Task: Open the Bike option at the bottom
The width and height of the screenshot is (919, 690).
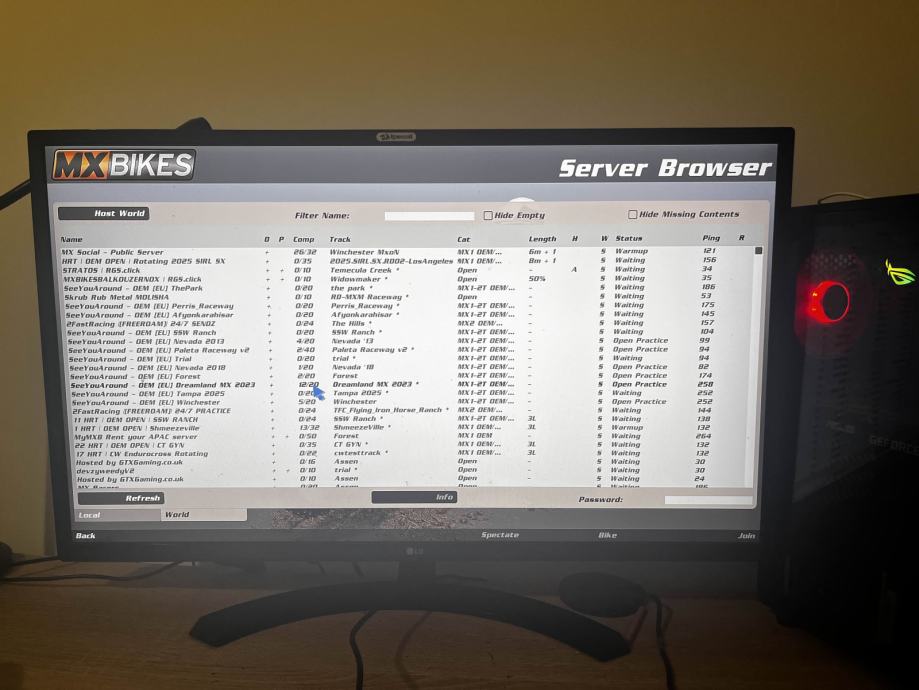Action: tap(607, 535)
